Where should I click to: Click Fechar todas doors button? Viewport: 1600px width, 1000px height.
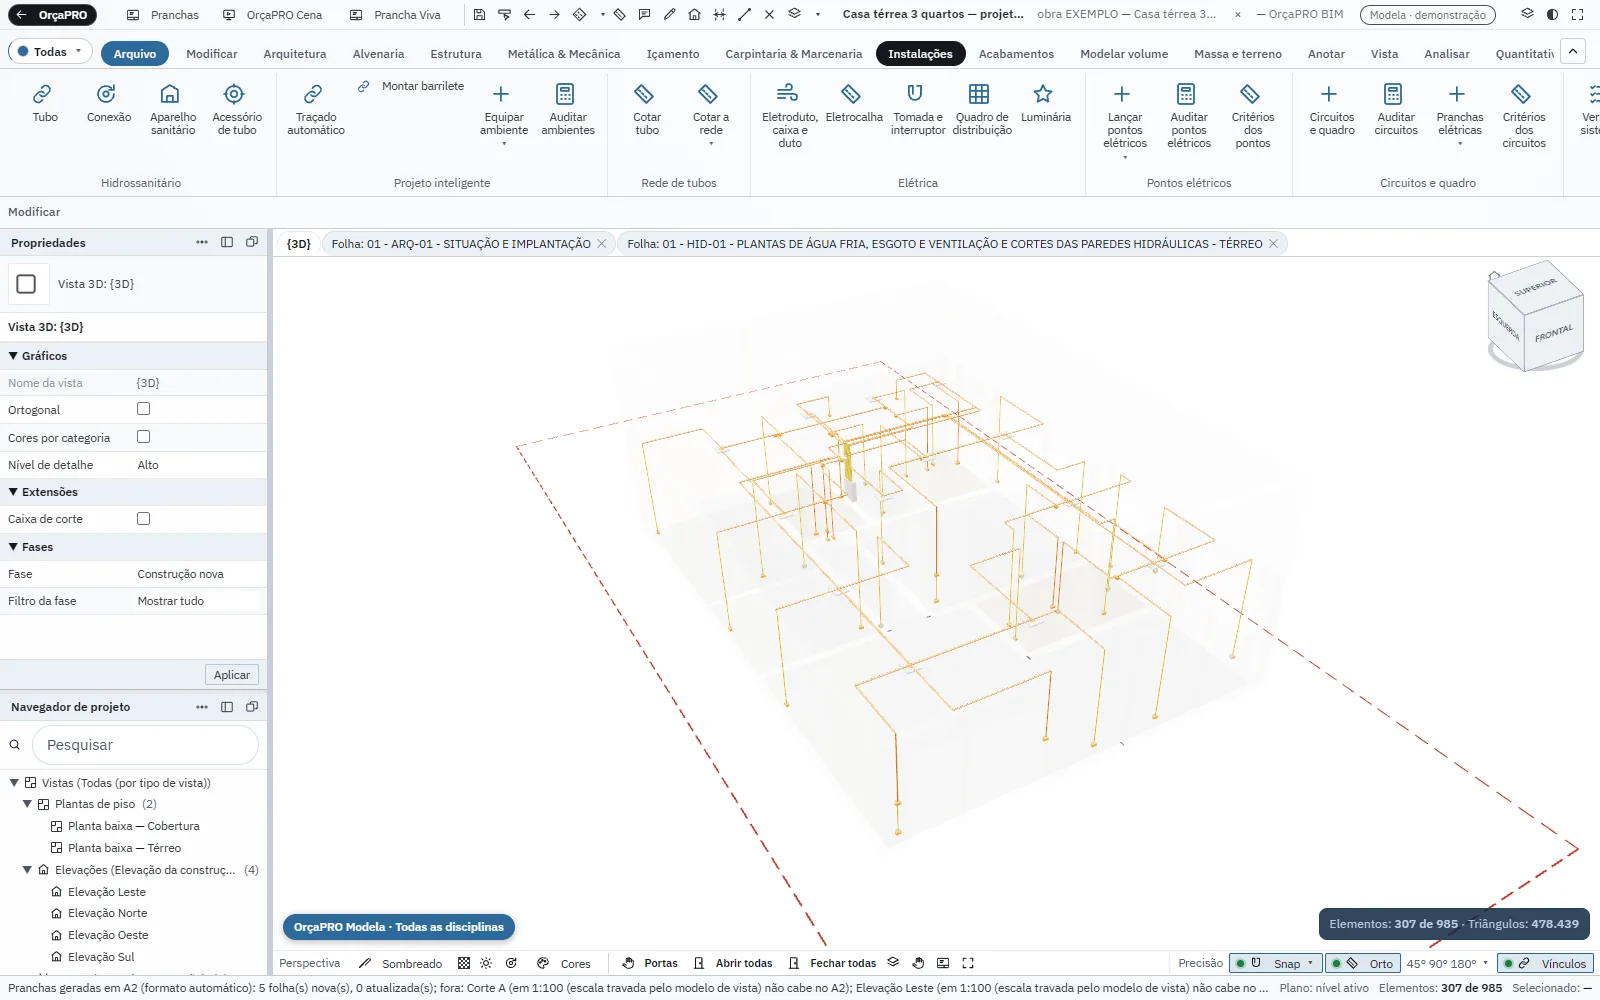click(x=832, y=964)
